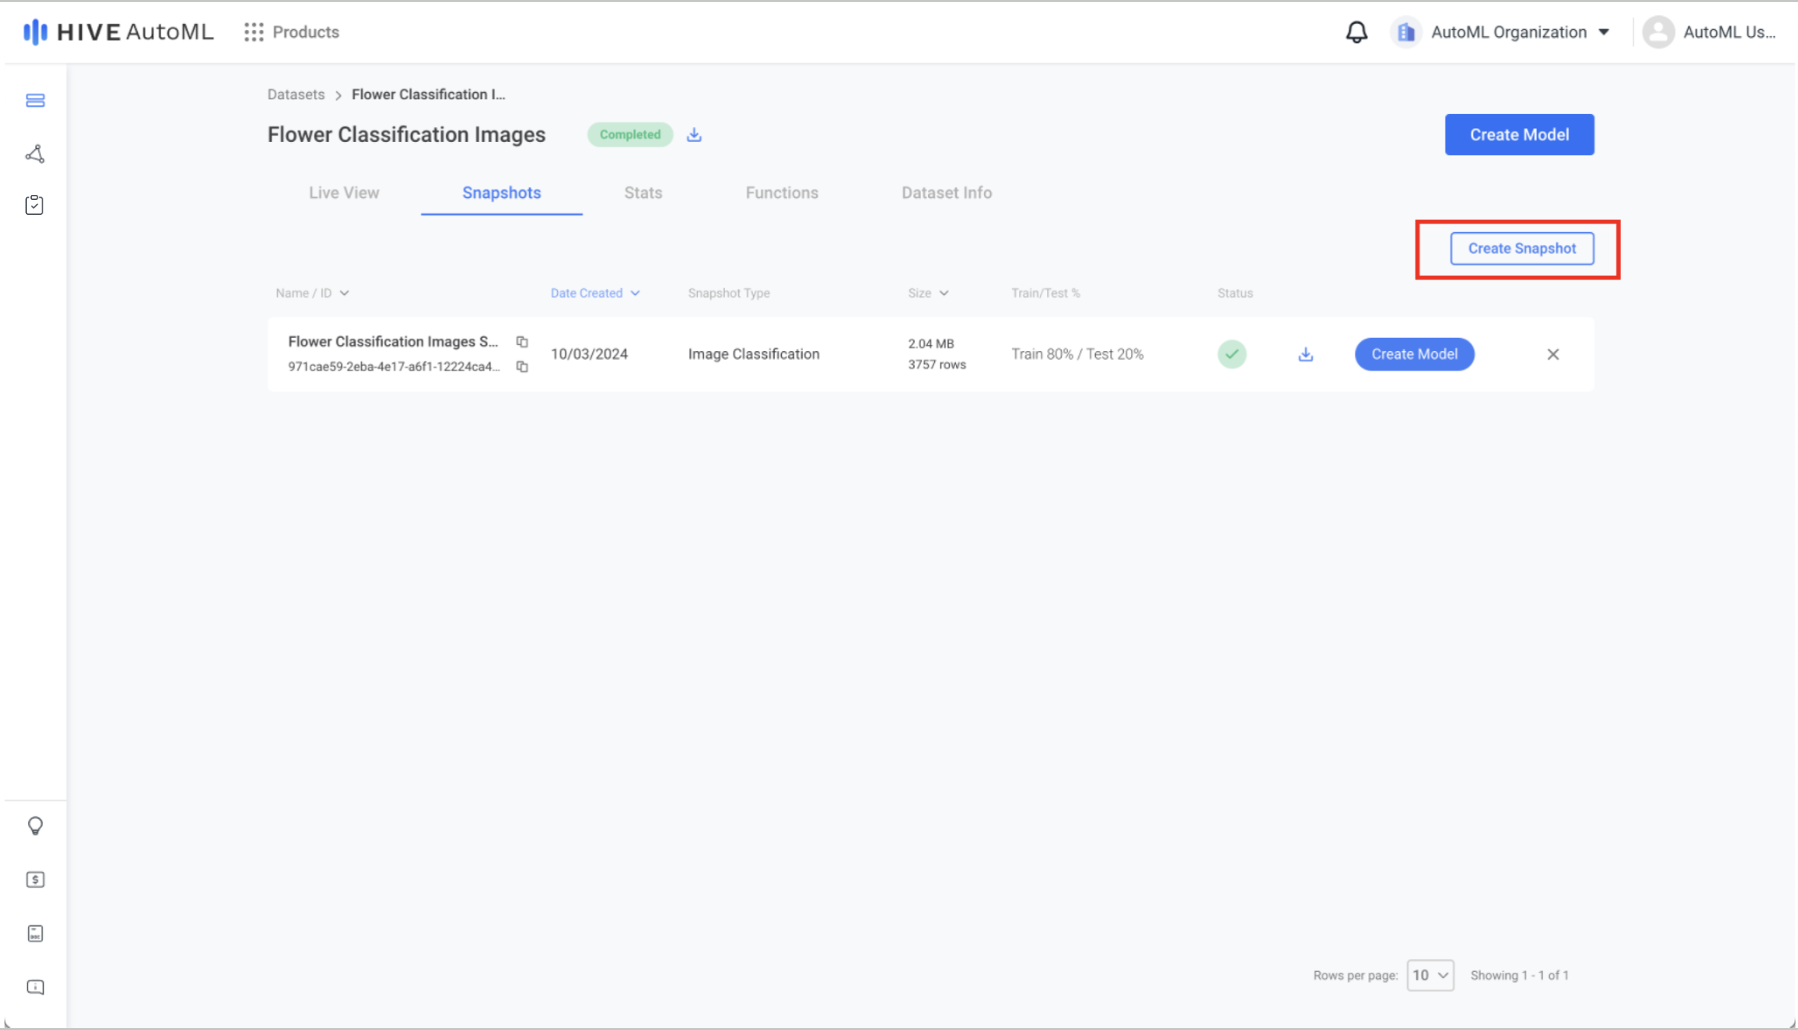Open the models graph icon in sidebar
Screen dimensions: 1798x1030
point(35,153)
